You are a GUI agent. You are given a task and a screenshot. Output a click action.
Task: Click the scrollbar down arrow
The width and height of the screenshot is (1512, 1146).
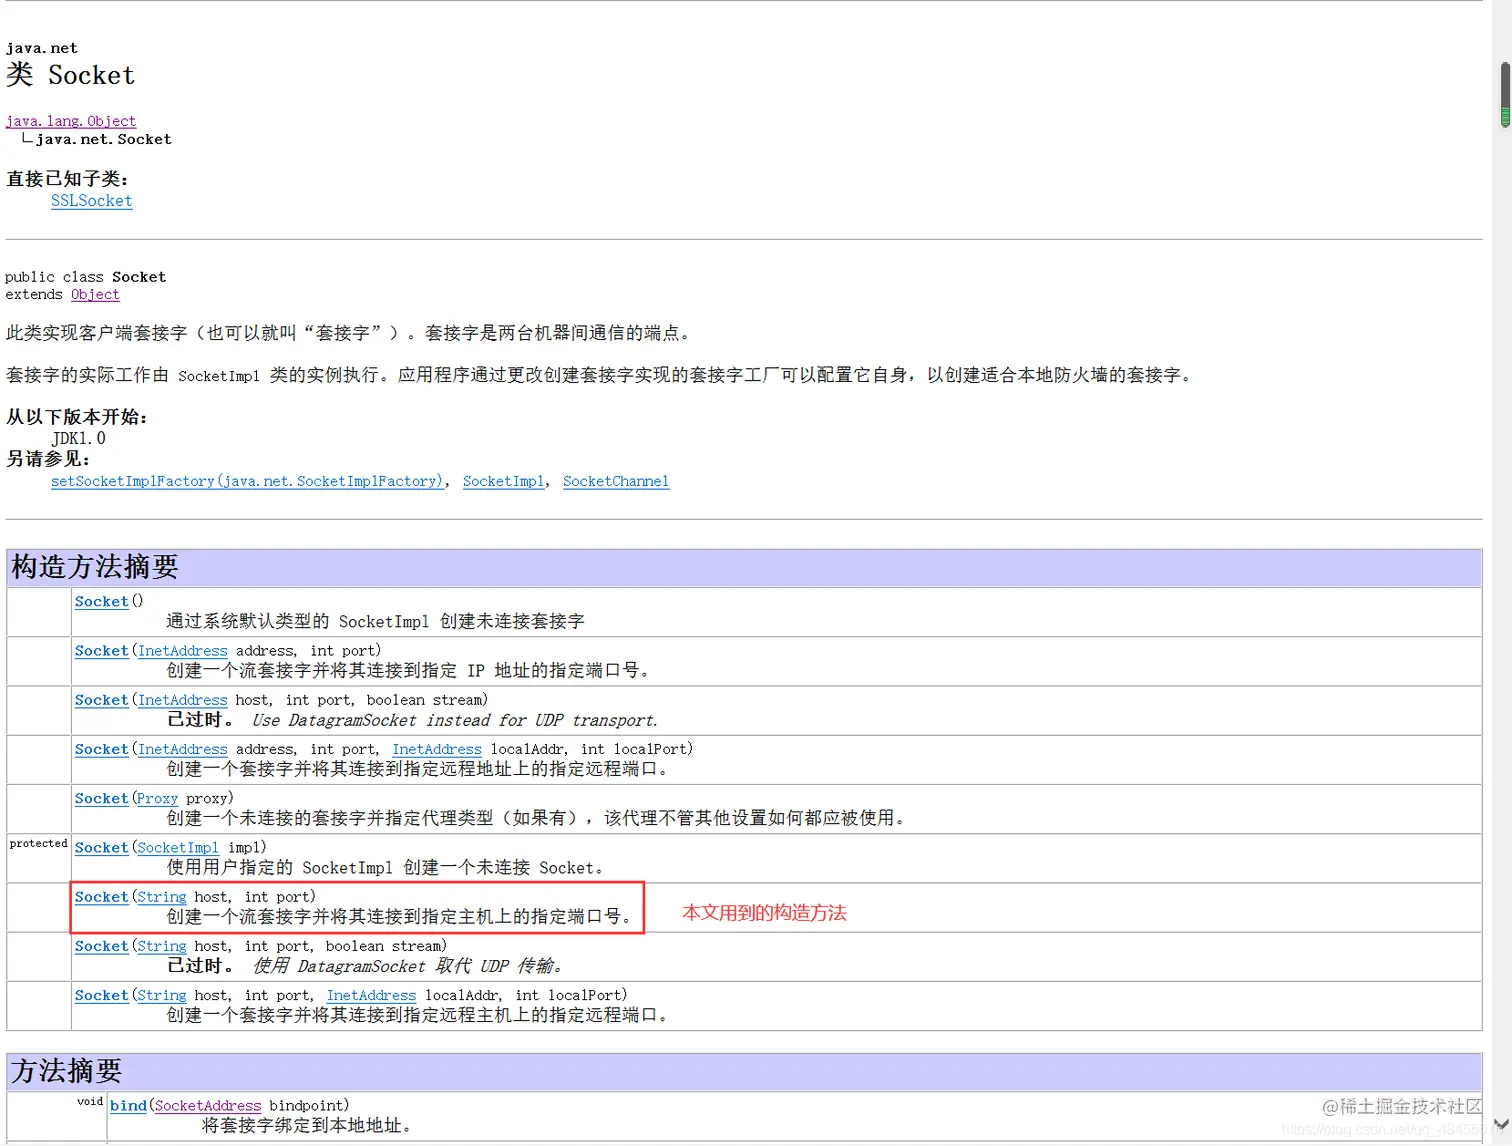[x=1500, y=1126]
